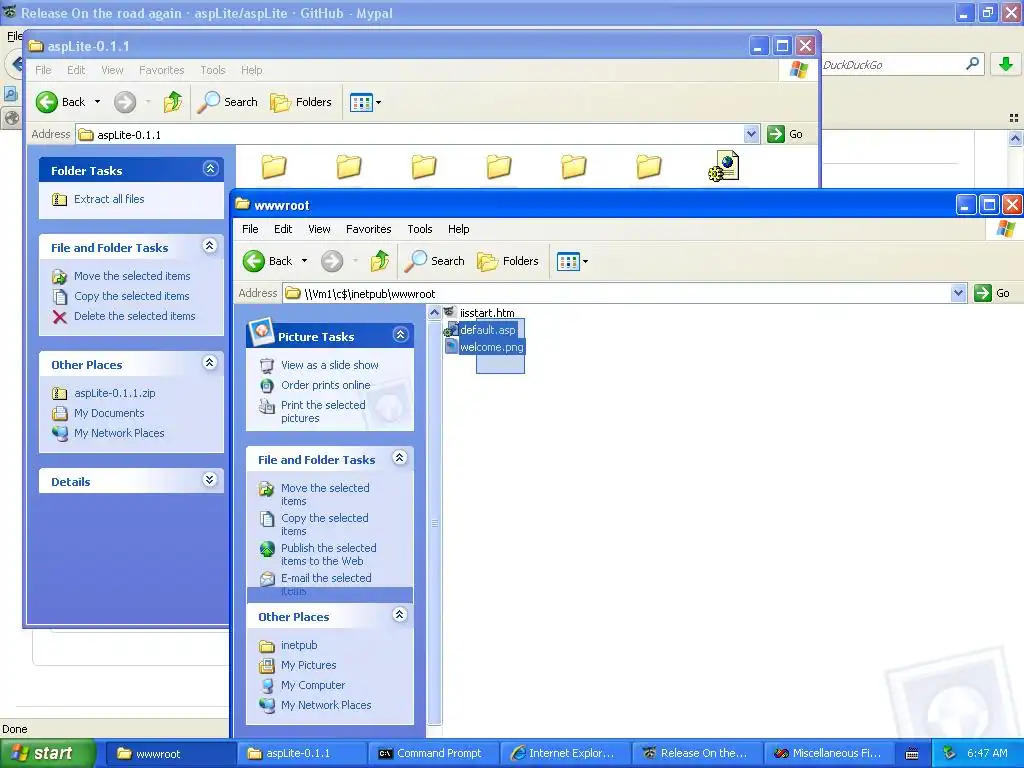Select the default.asp file

487,330
